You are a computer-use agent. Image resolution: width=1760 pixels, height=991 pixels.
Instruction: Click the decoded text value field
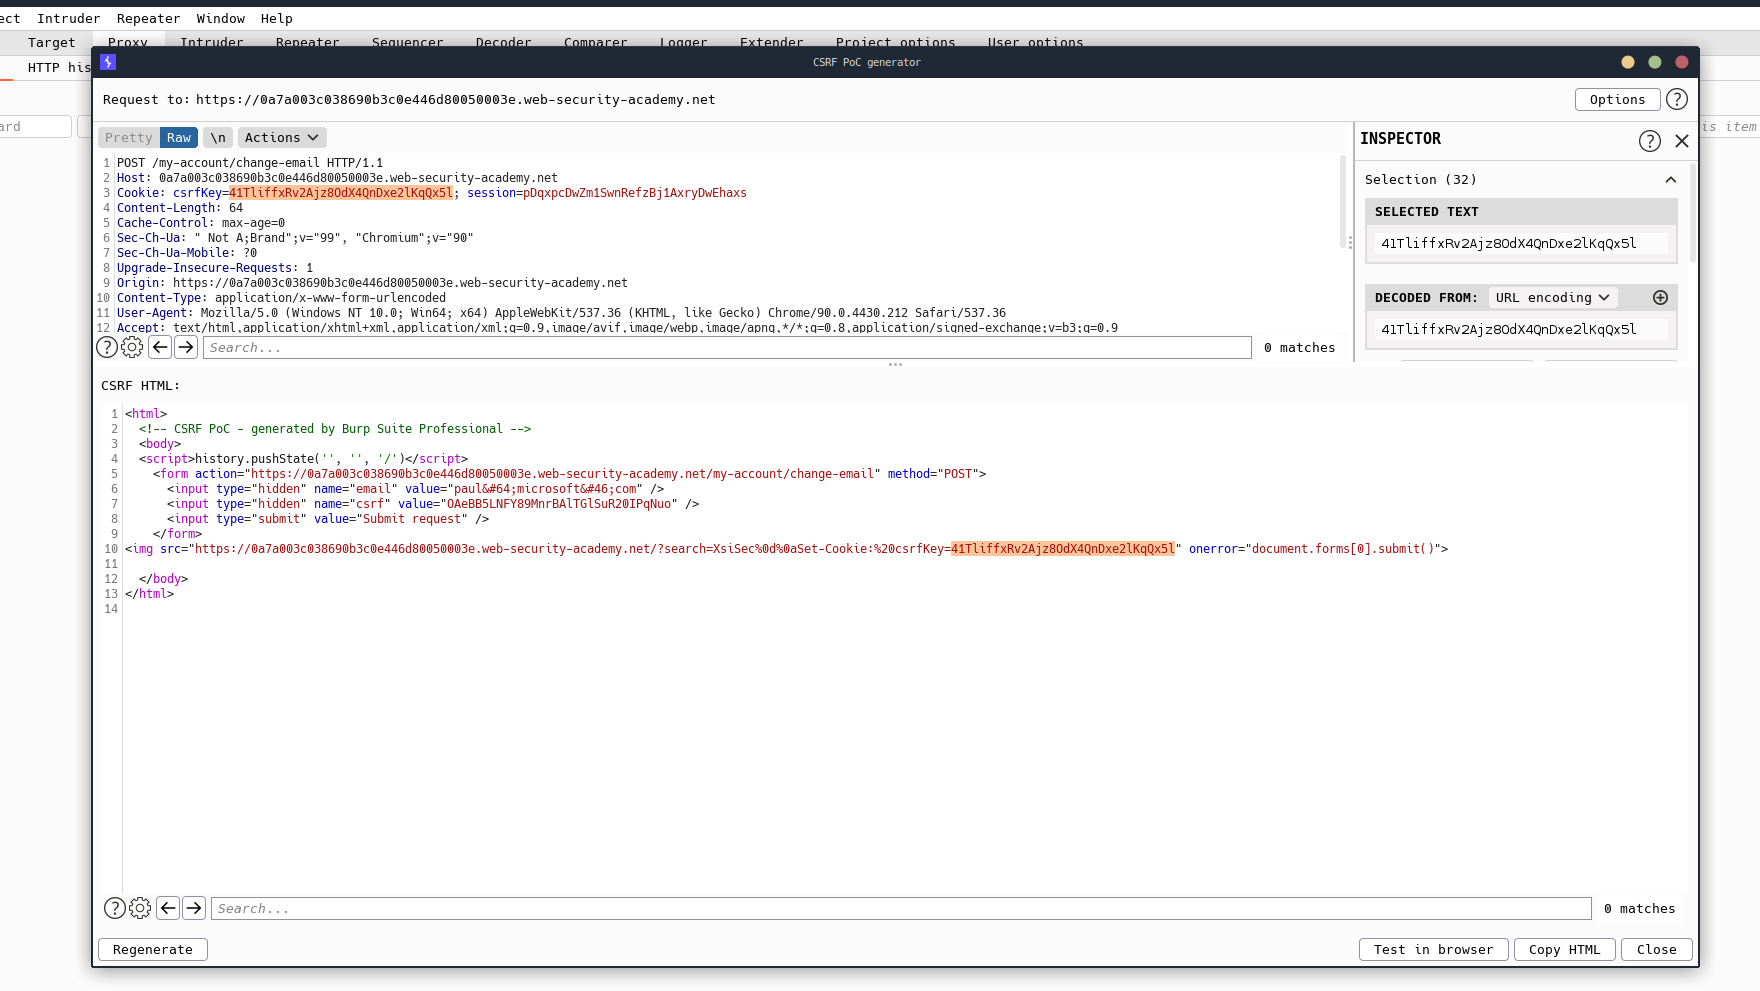(x=1520, y=329)
